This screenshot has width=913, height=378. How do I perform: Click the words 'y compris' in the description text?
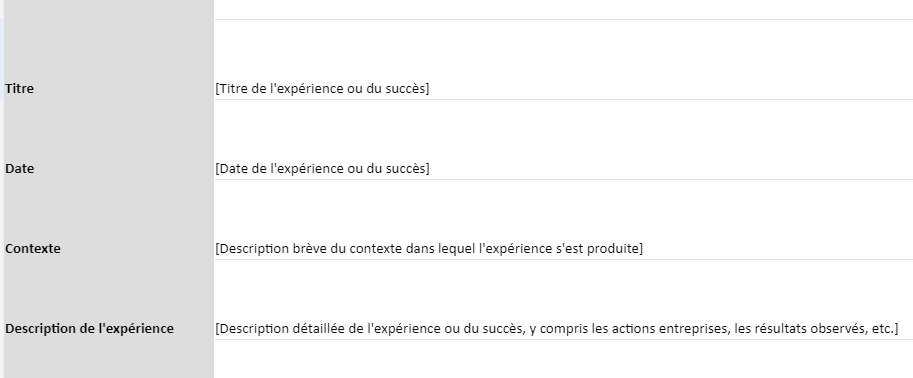558,329
